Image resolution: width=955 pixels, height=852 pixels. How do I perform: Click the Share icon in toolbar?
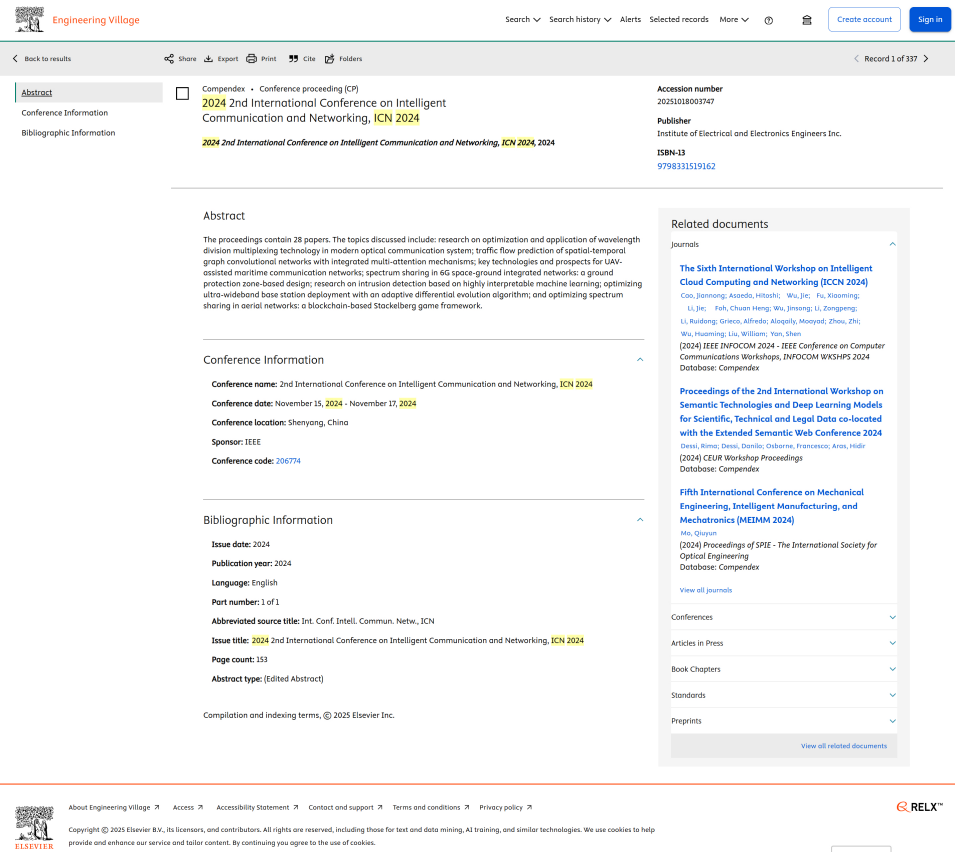click(169, 58)
